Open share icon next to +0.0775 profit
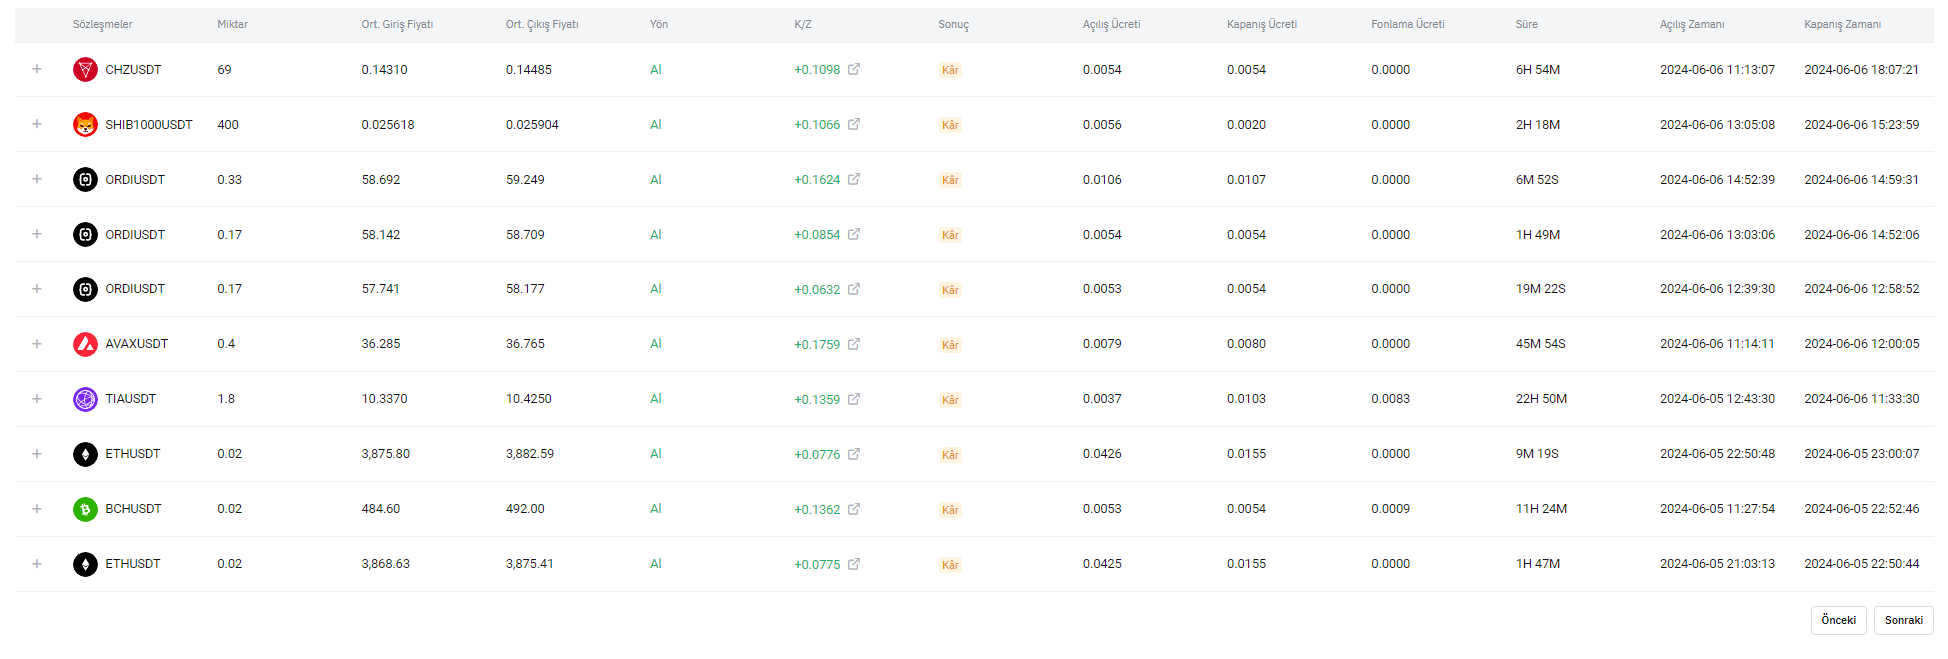Image resolution: width=1948 pixels, height=659 pixels. (854, 564)
